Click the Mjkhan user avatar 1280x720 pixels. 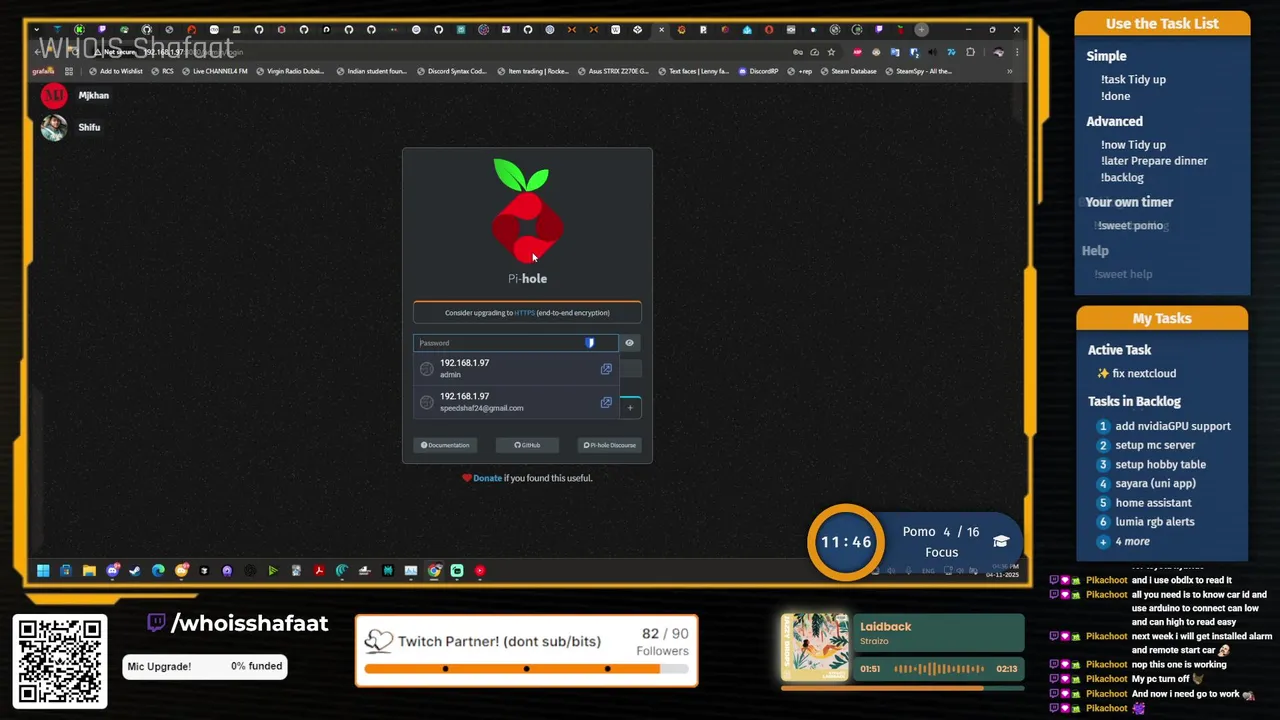pyautogui.click(x=53, y=96)
